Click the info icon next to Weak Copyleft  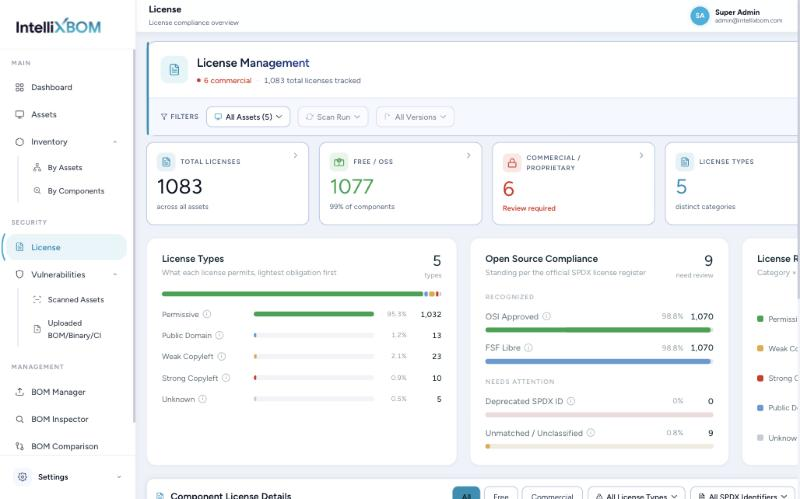221,356
